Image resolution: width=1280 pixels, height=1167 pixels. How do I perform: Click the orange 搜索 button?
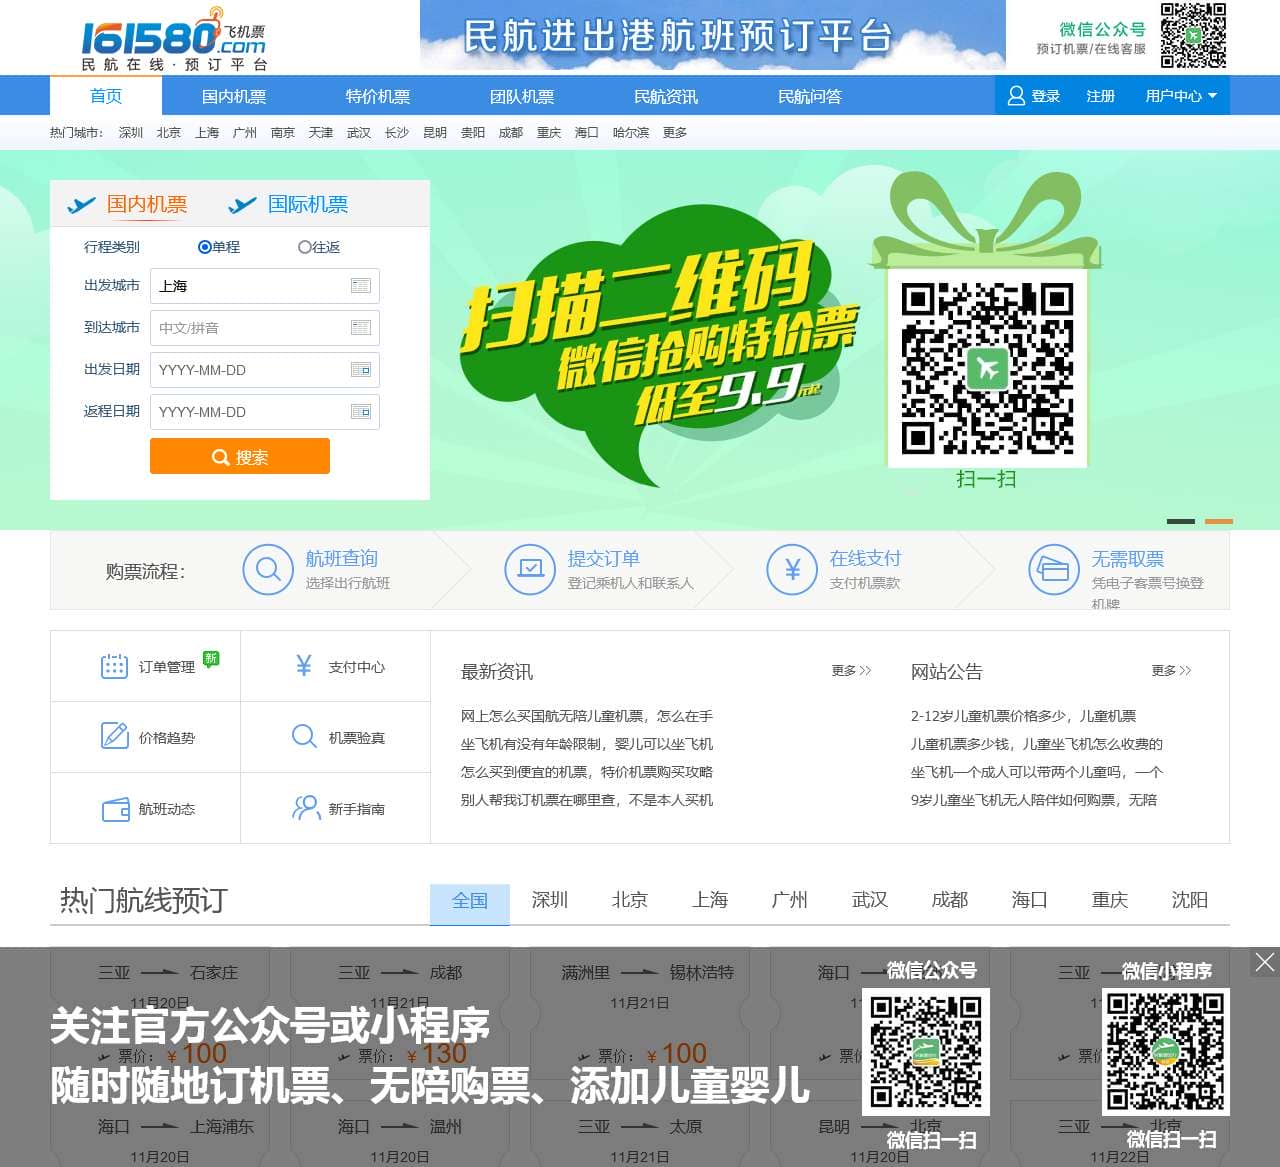click(240, 456)
